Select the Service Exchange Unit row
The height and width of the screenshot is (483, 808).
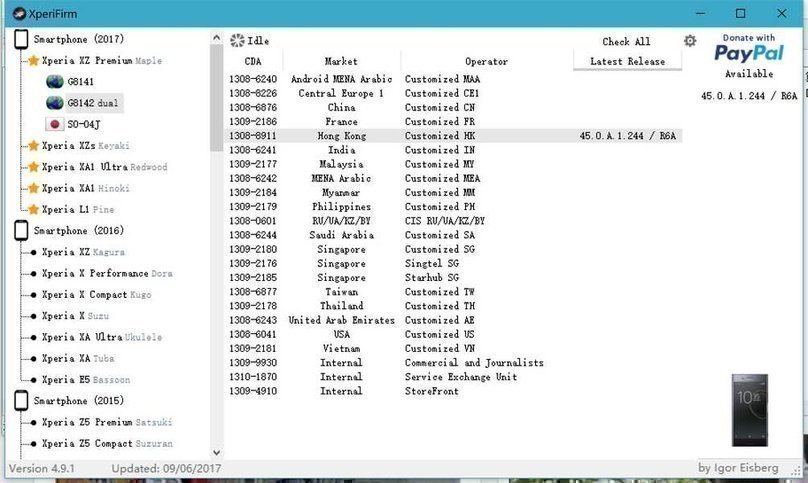(453, 377)
